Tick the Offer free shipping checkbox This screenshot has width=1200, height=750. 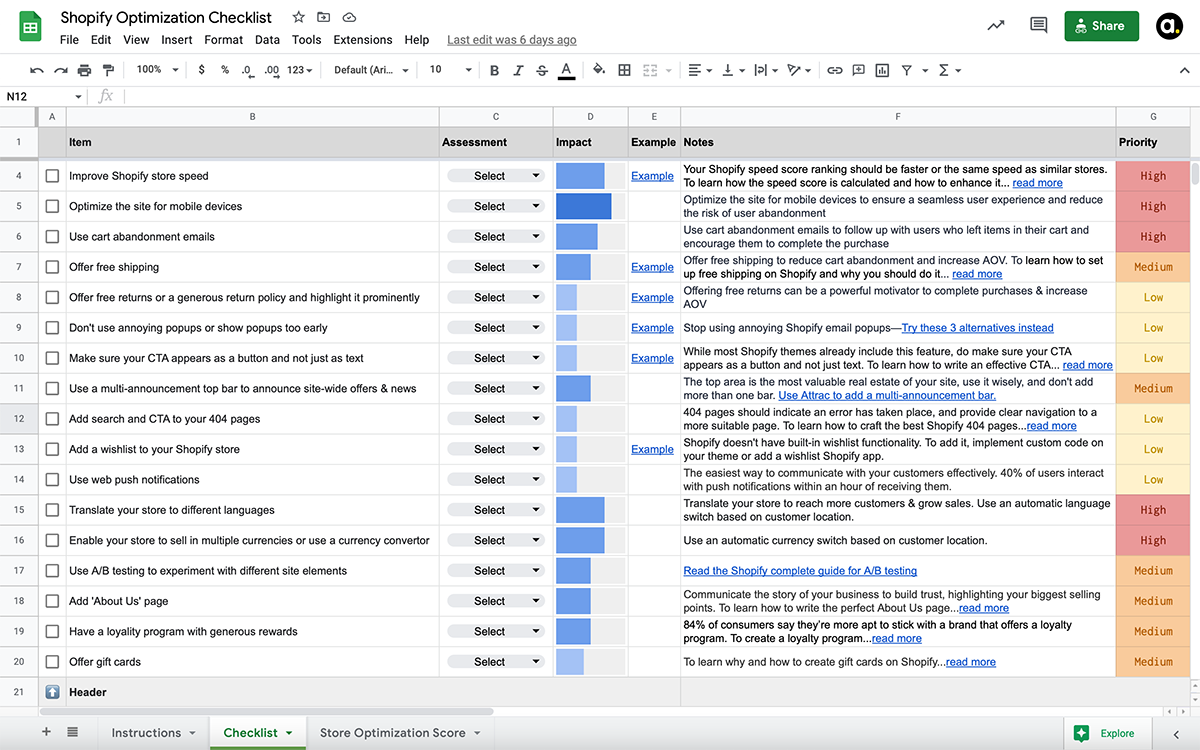52,267
